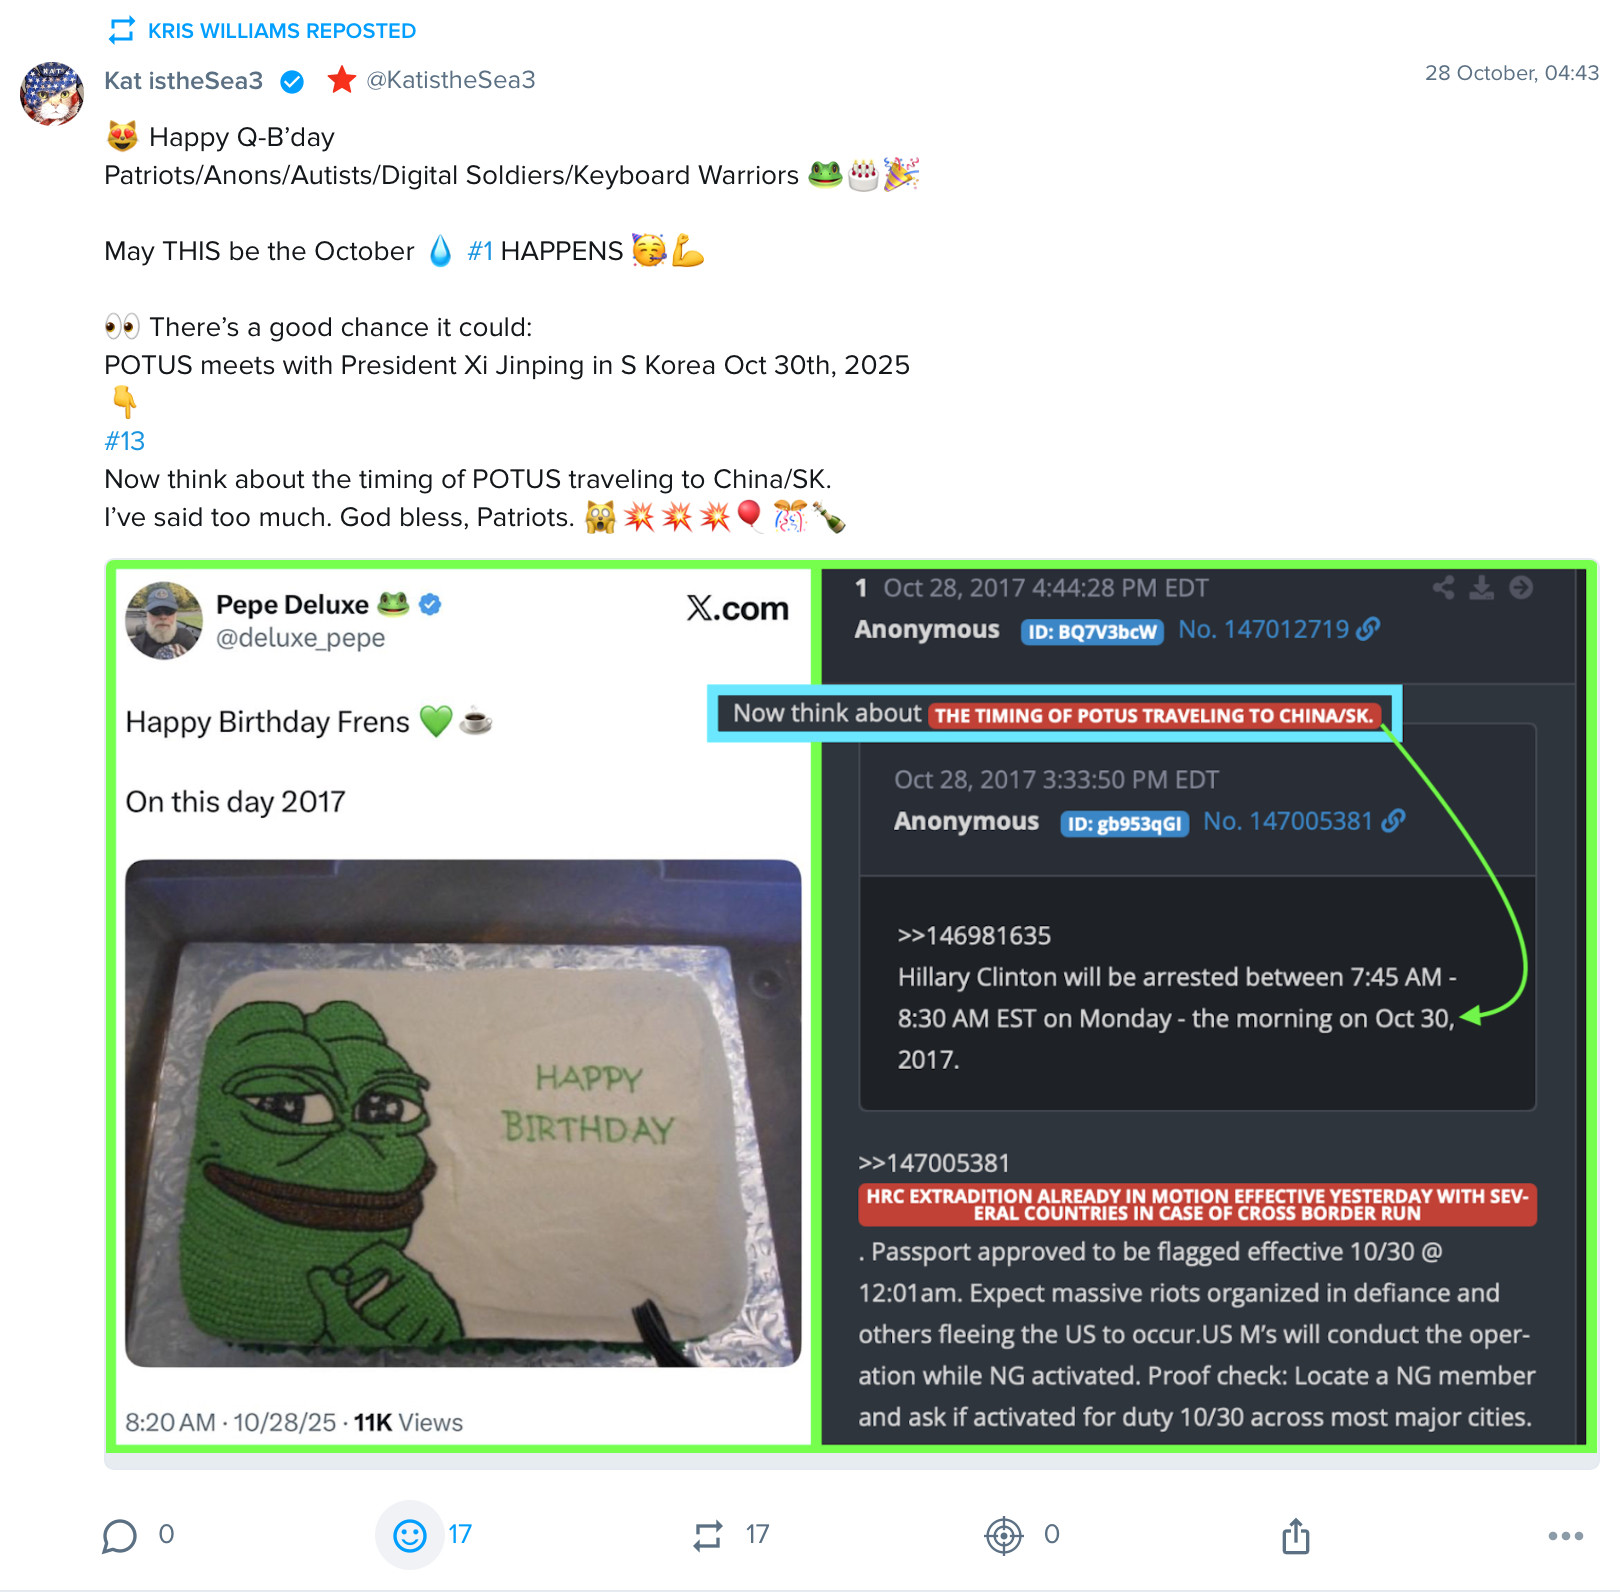The width and height of the screenshot is (1620, 1594).
Task: Follow the #13 hashtag link
Action: [125, 441]
